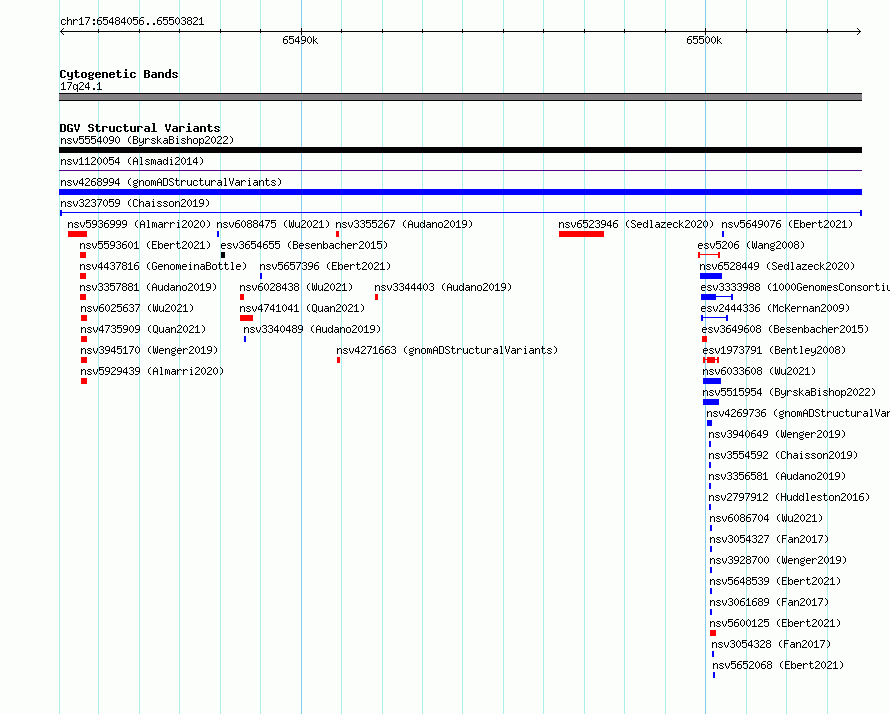Open nsv6088475 (Wu2021) variant

273,224
